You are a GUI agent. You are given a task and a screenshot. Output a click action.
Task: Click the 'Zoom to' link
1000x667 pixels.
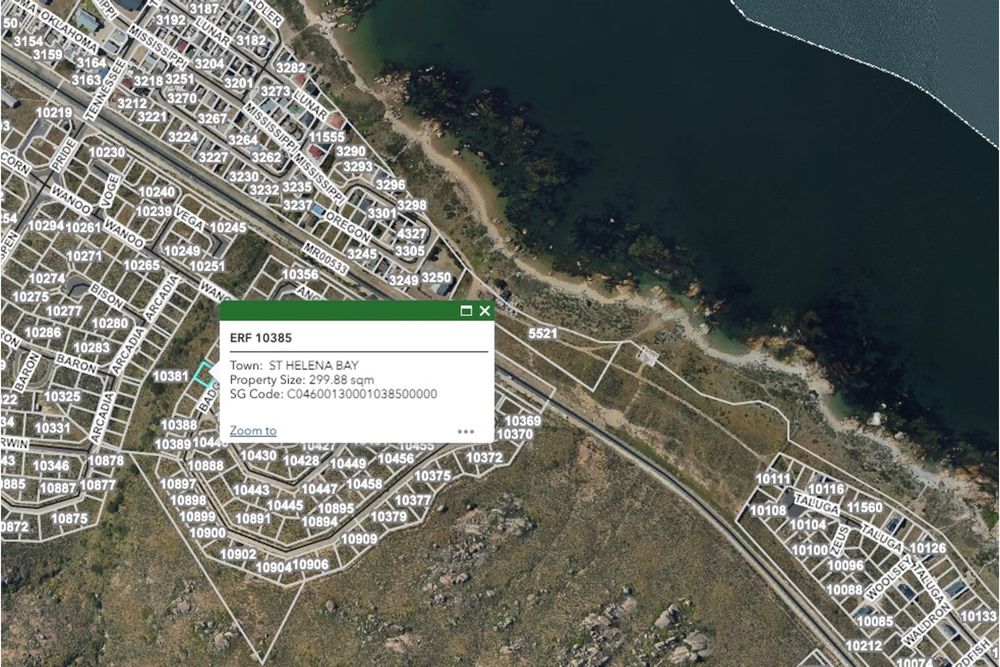[253, 431]
